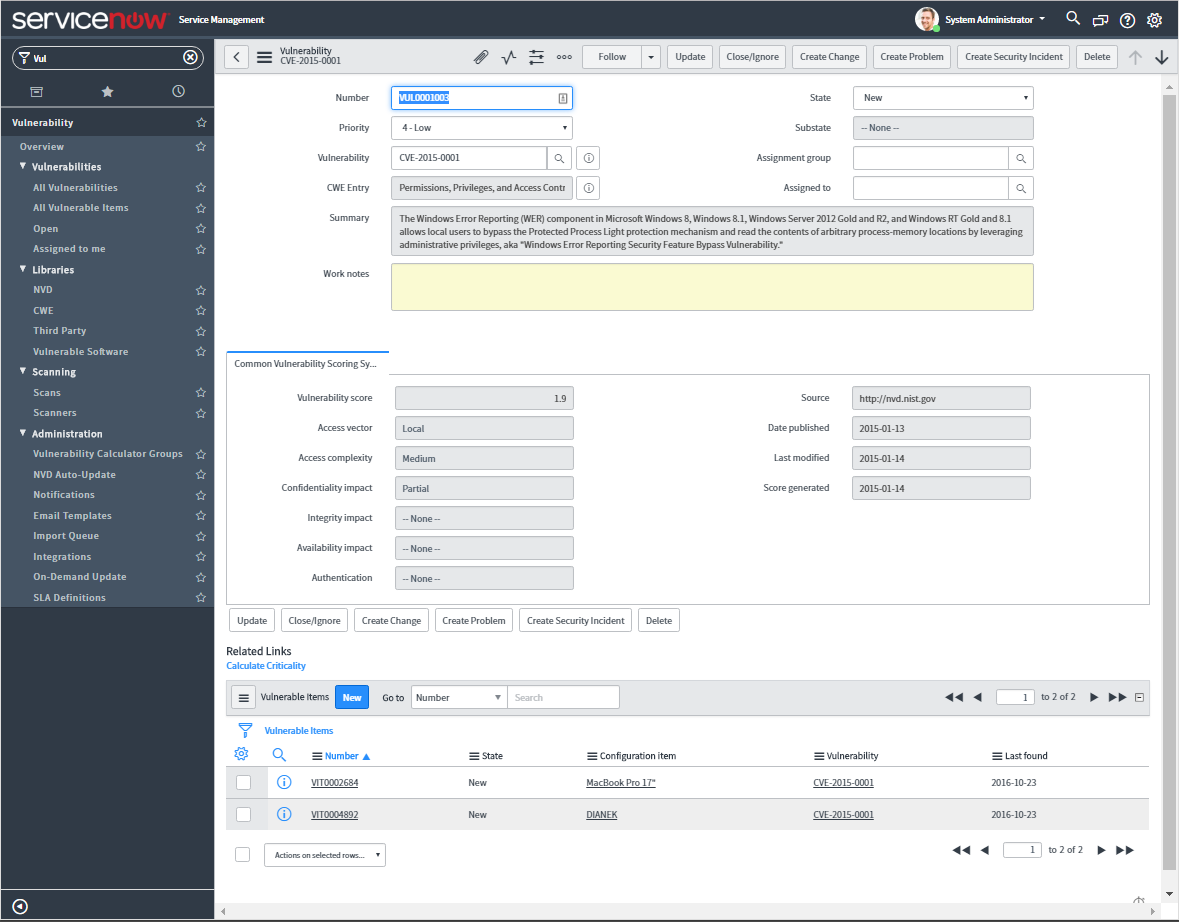Show history clock tab in navigator

point(178,91)
